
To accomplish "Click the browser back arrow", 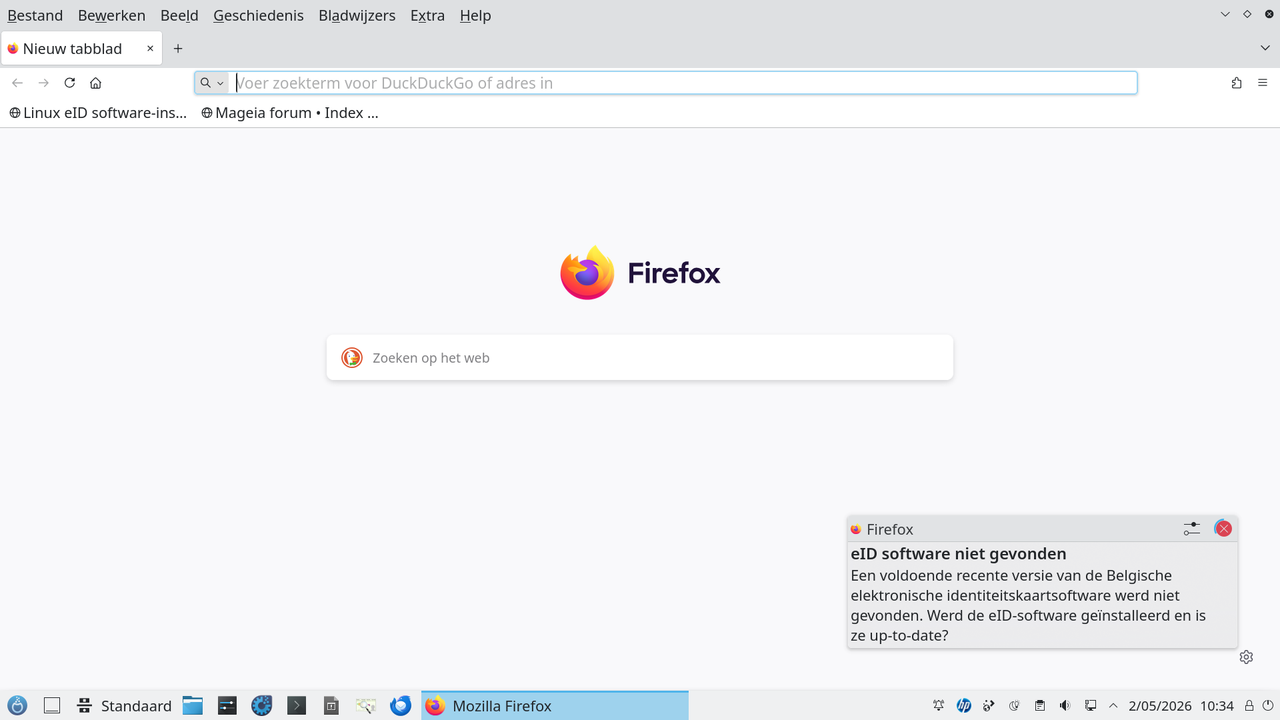I will [x=17, y=83].
